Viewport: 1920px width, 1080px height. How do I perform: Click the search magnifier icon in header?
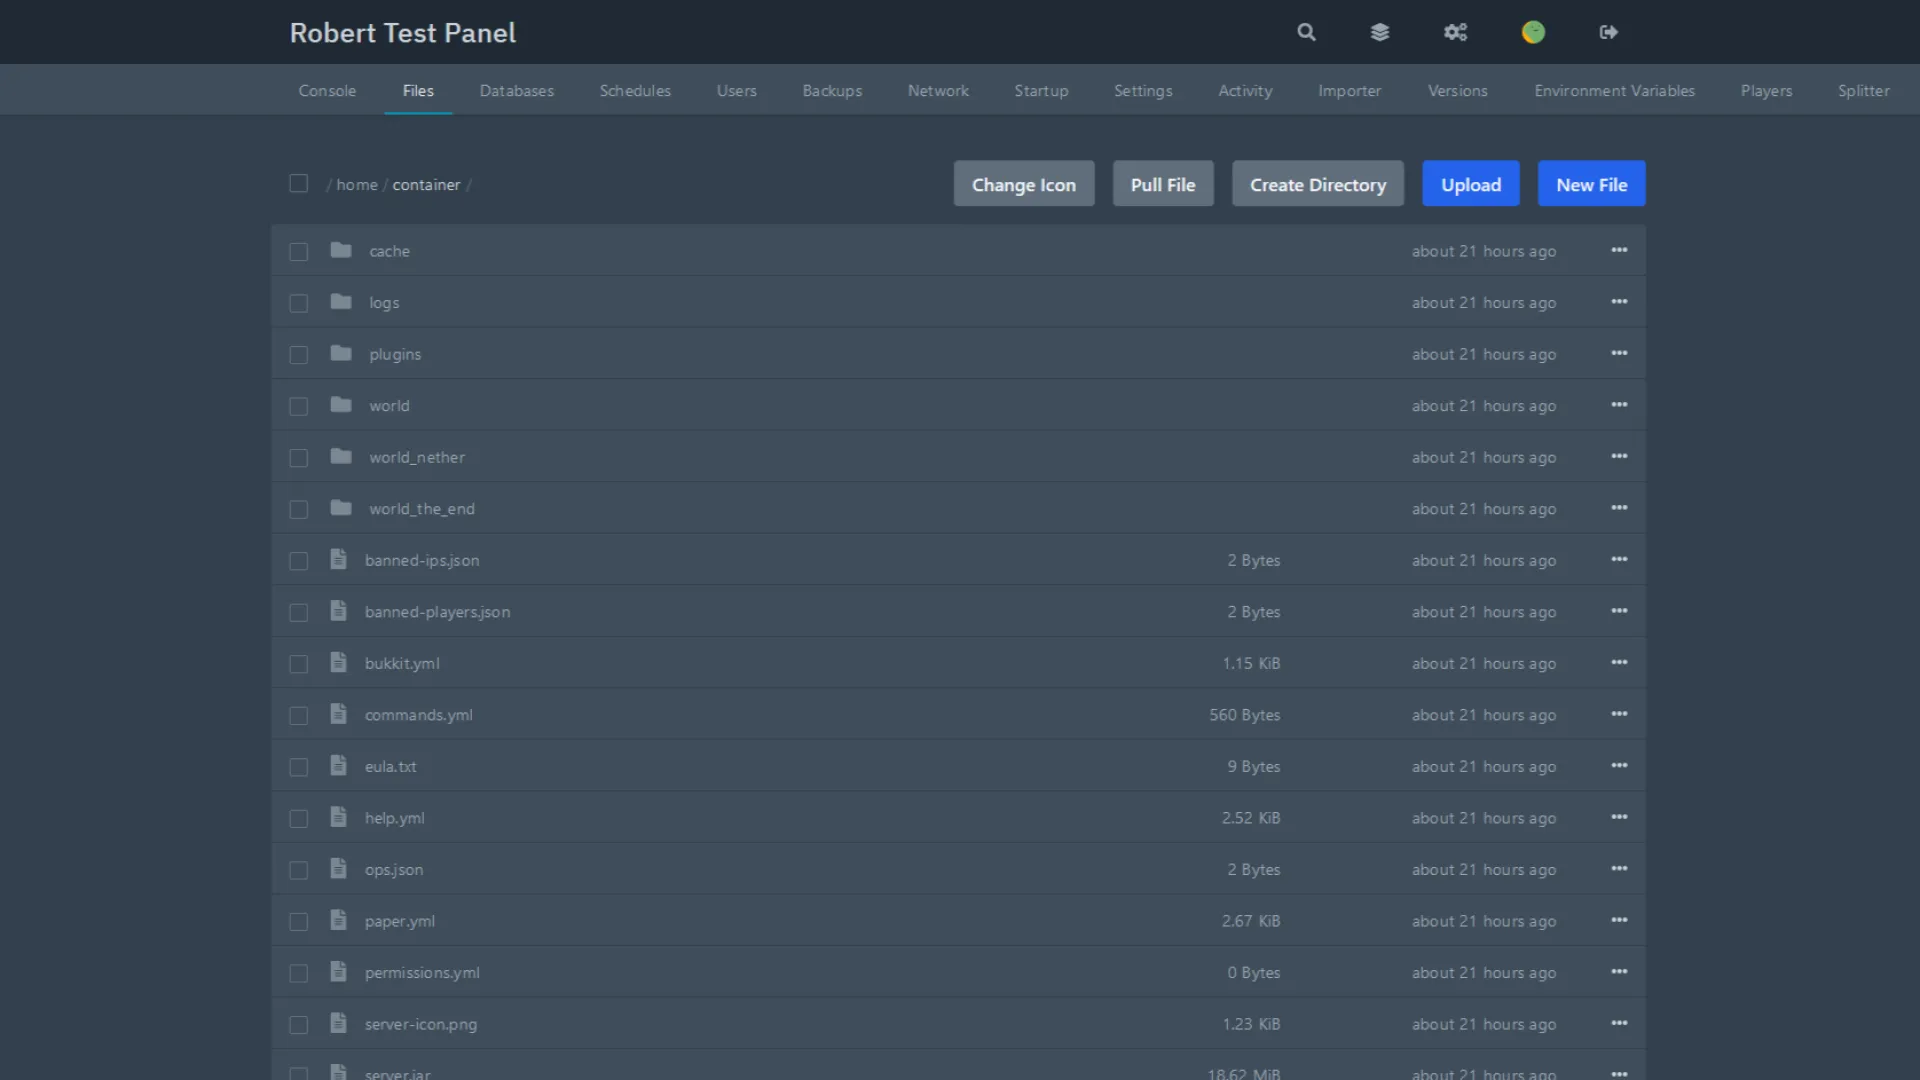coord(1306,32)
